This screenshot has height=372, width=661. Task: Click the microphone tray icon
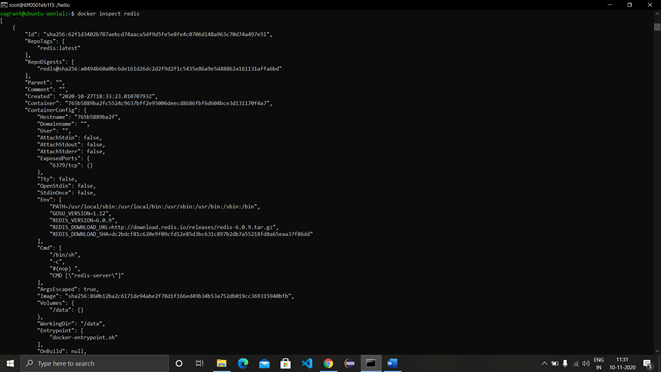[x=565, y=363]
